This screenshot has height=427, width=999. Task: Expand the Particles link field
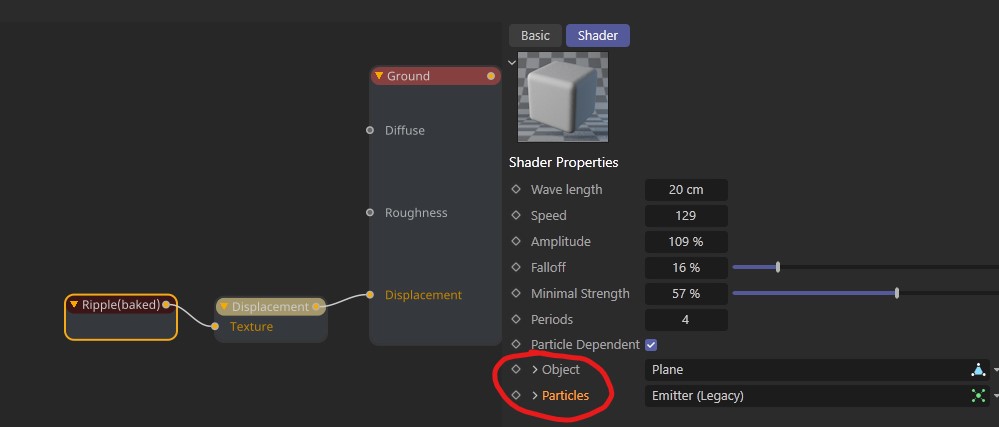tap(535, 396)
